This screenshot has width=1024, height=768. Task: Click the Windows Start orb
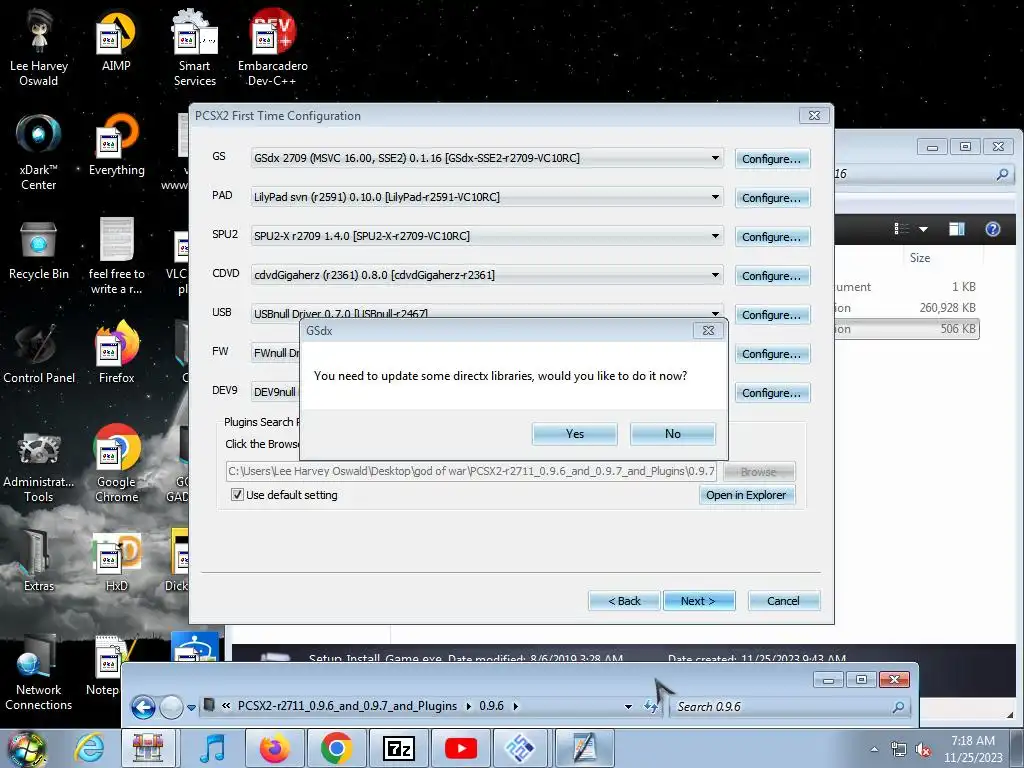[x=26, y=748]
